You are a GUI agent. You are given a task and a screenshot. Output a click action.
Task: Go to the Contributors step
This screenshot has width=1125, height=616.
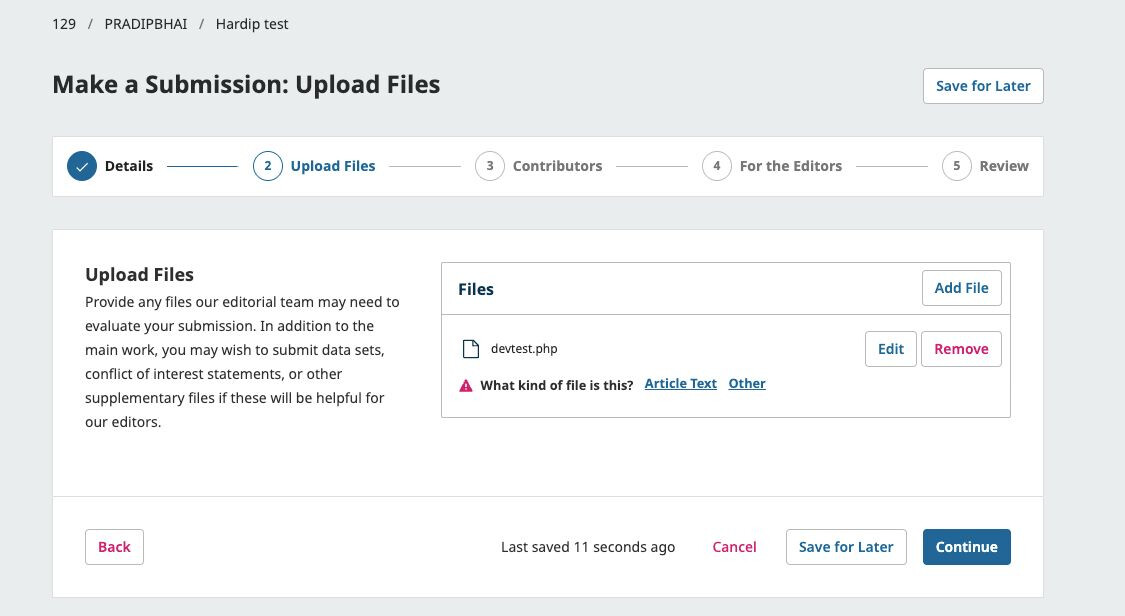557,166
